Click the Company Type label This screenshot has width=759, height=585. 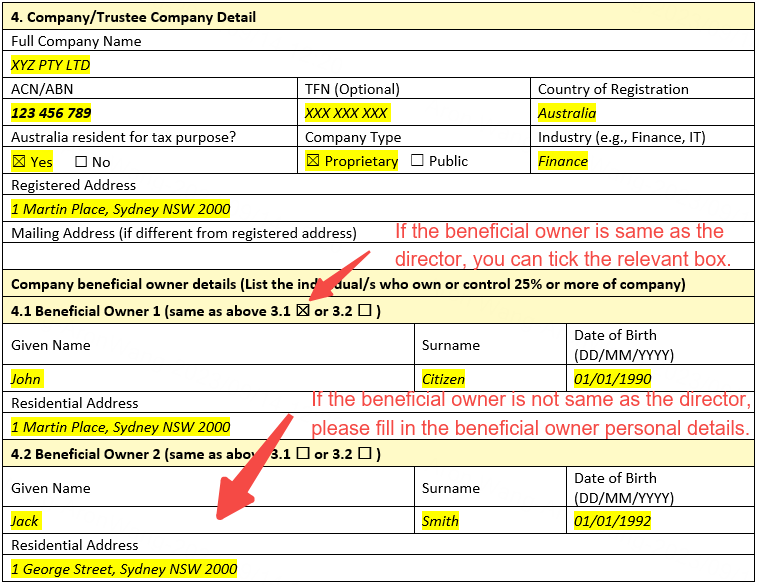[x=353, y=137]
